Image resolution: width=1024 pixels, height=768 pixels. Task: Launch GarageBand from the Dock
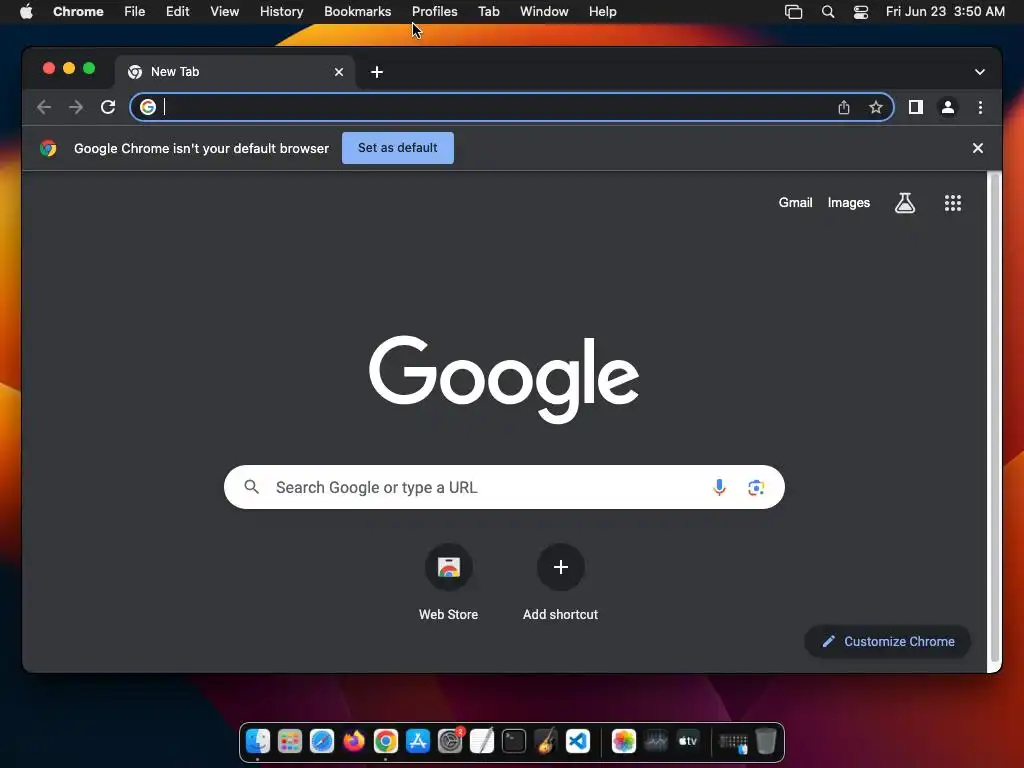[546, 741]
